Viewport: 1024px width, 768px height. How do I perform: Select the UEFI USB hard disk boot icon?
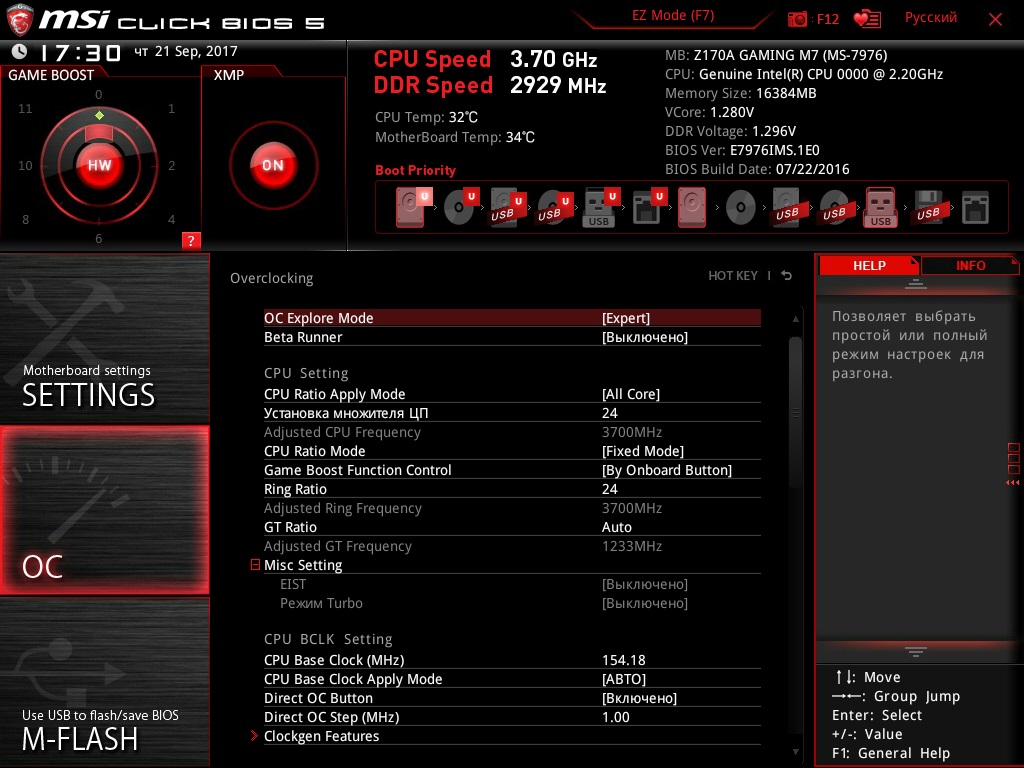click(x=507, y=207)
